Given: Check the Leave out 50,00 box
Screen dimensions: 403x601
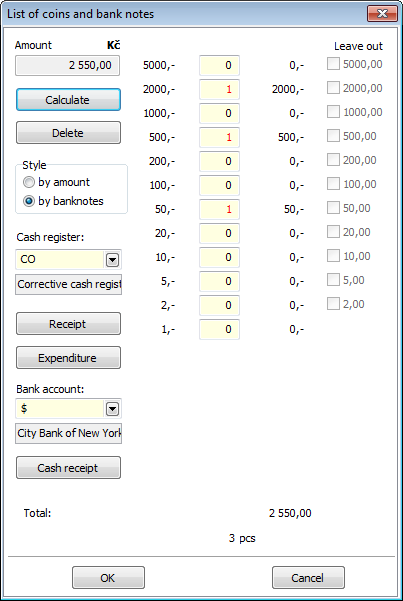Looking at the screenshot, I should coord(333,208).
